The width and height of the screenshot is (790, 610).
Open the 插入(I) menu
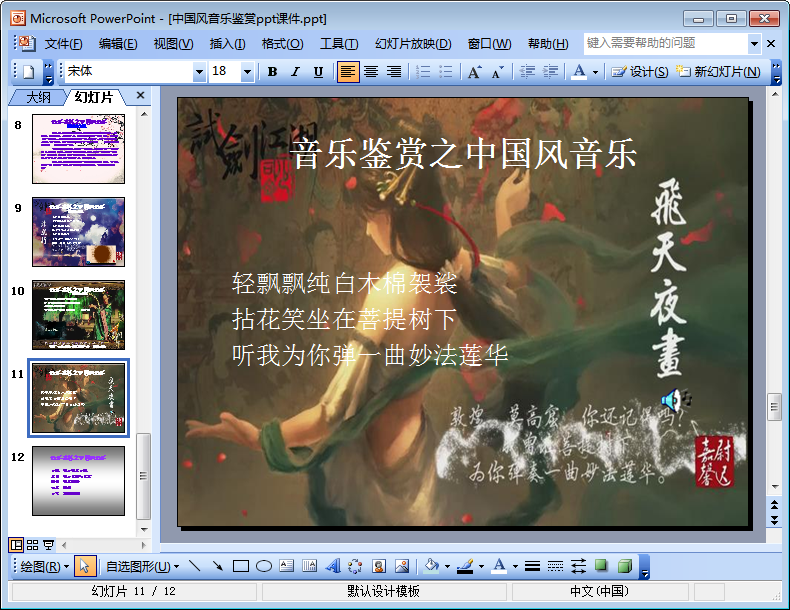click(227, 44)
